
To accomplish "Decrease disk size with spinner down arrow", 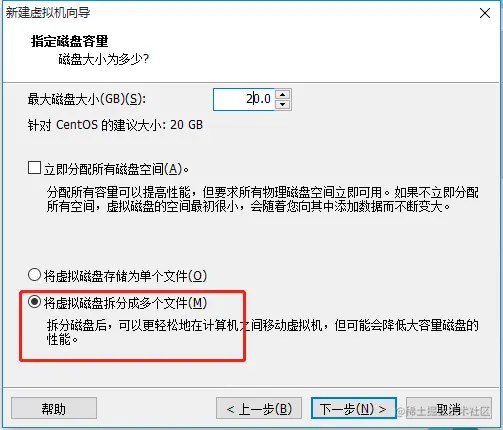I will pos(283,105).
